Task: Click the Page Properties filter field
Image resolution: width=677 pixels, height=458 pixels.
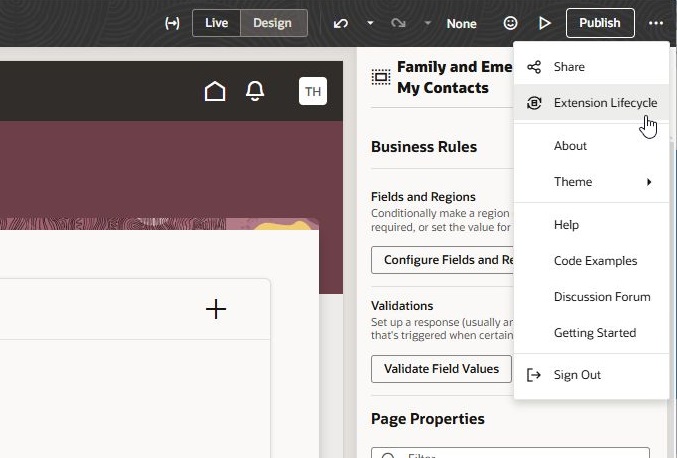Action: [510, 454]
